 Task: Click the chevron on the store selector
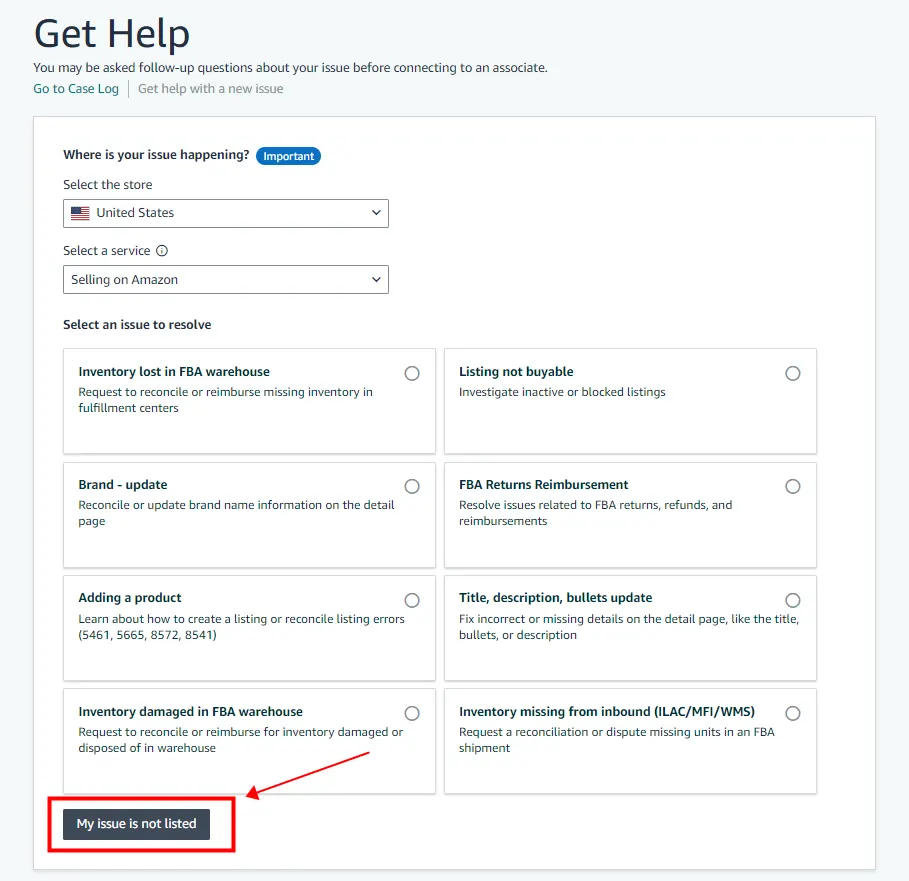coord(377,212)
